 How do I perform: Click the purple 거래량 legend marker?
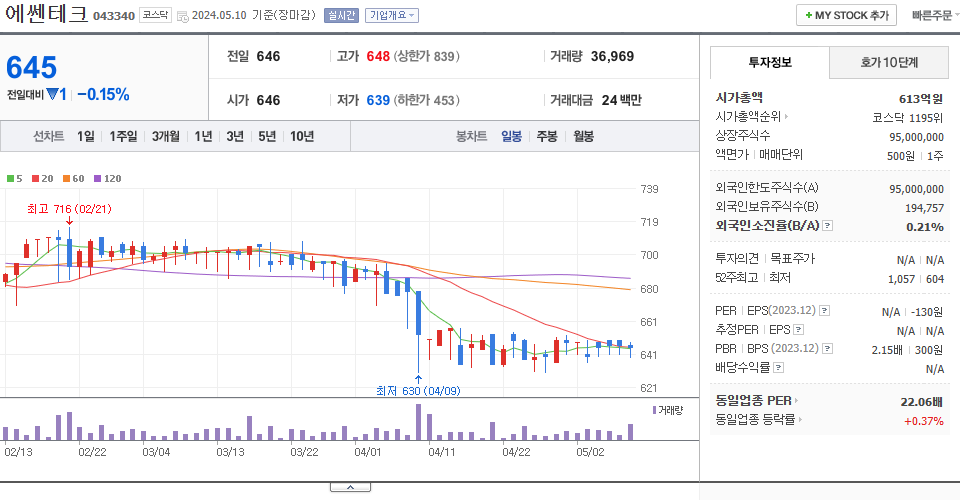654,410
